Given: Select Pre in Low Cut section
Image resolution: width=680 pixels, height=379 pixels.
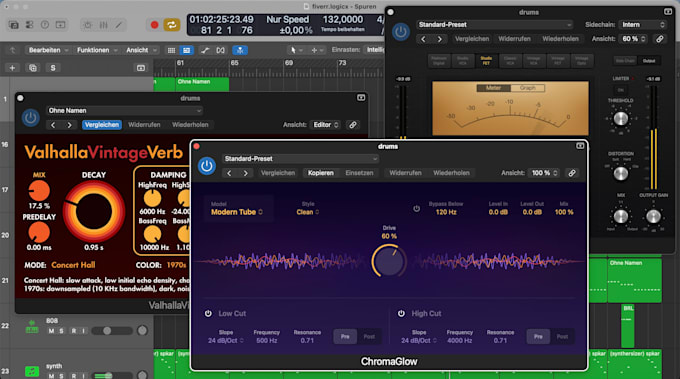Looking at the screenshot, I should 345,337.
